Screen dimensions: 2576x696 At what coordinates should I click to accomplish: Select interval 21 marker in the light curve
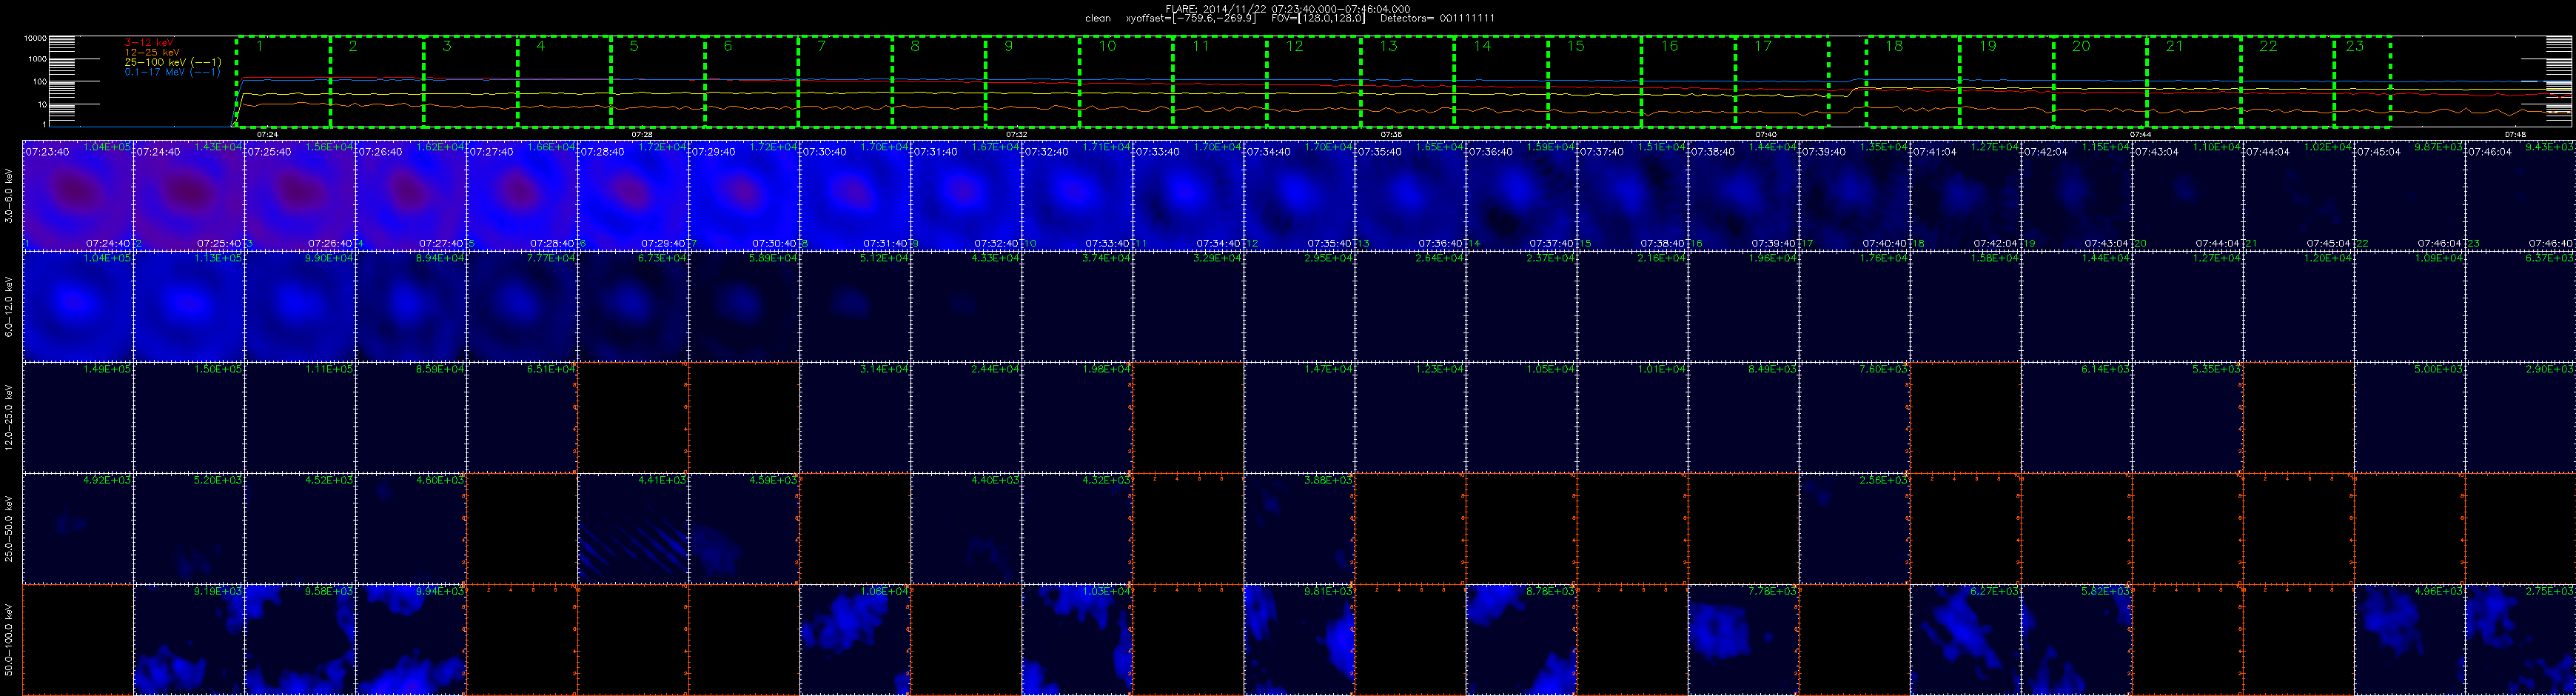[x=2175, y=46]
